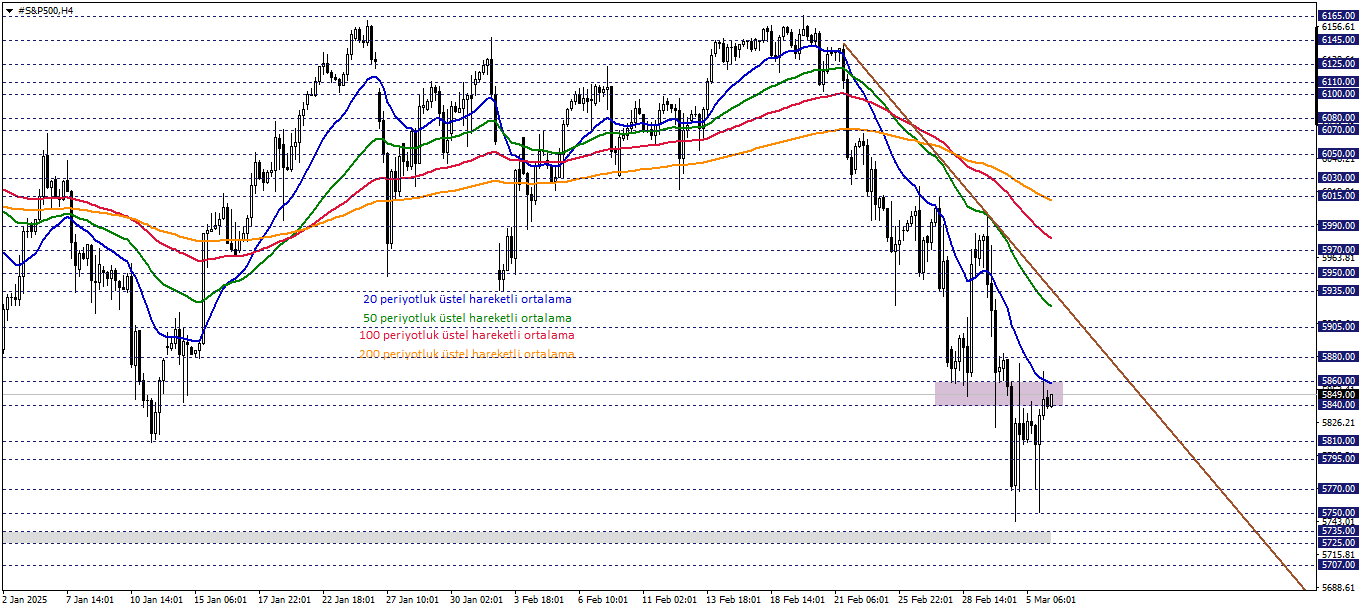
Task: Select the 100 periyotluk moving average legend
Action: tap(466, 336)
